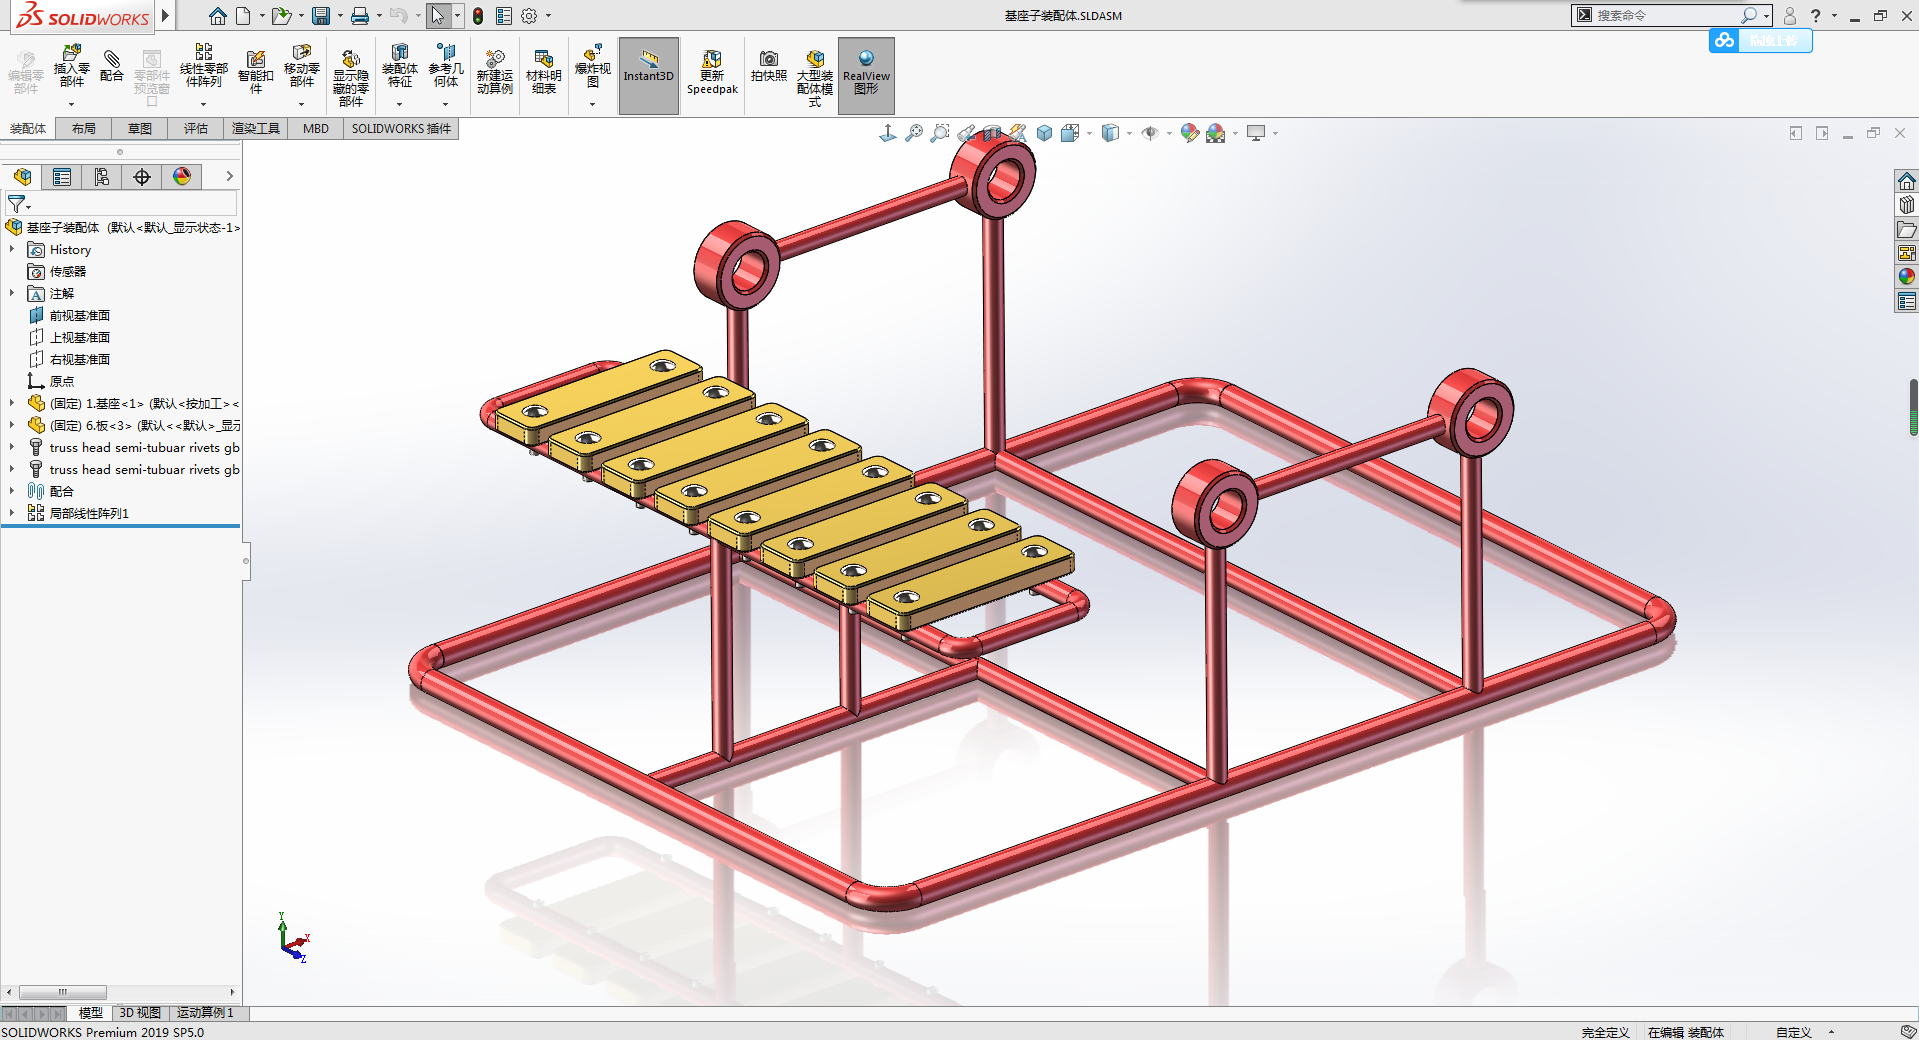Screen dimensions: 1919x1040
Task: Switch to the 渲染工具 tab
Action: point(256,128)
